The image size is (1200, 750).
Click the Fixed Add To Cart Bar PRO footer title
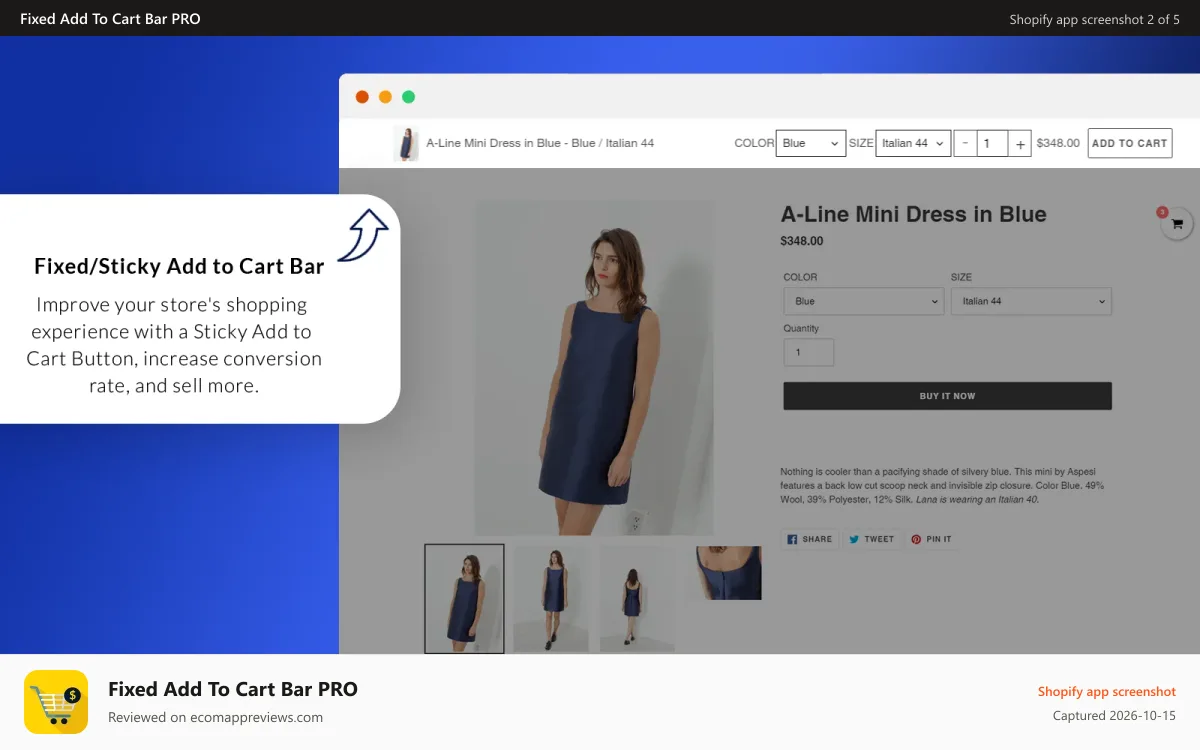coord(233,689)
